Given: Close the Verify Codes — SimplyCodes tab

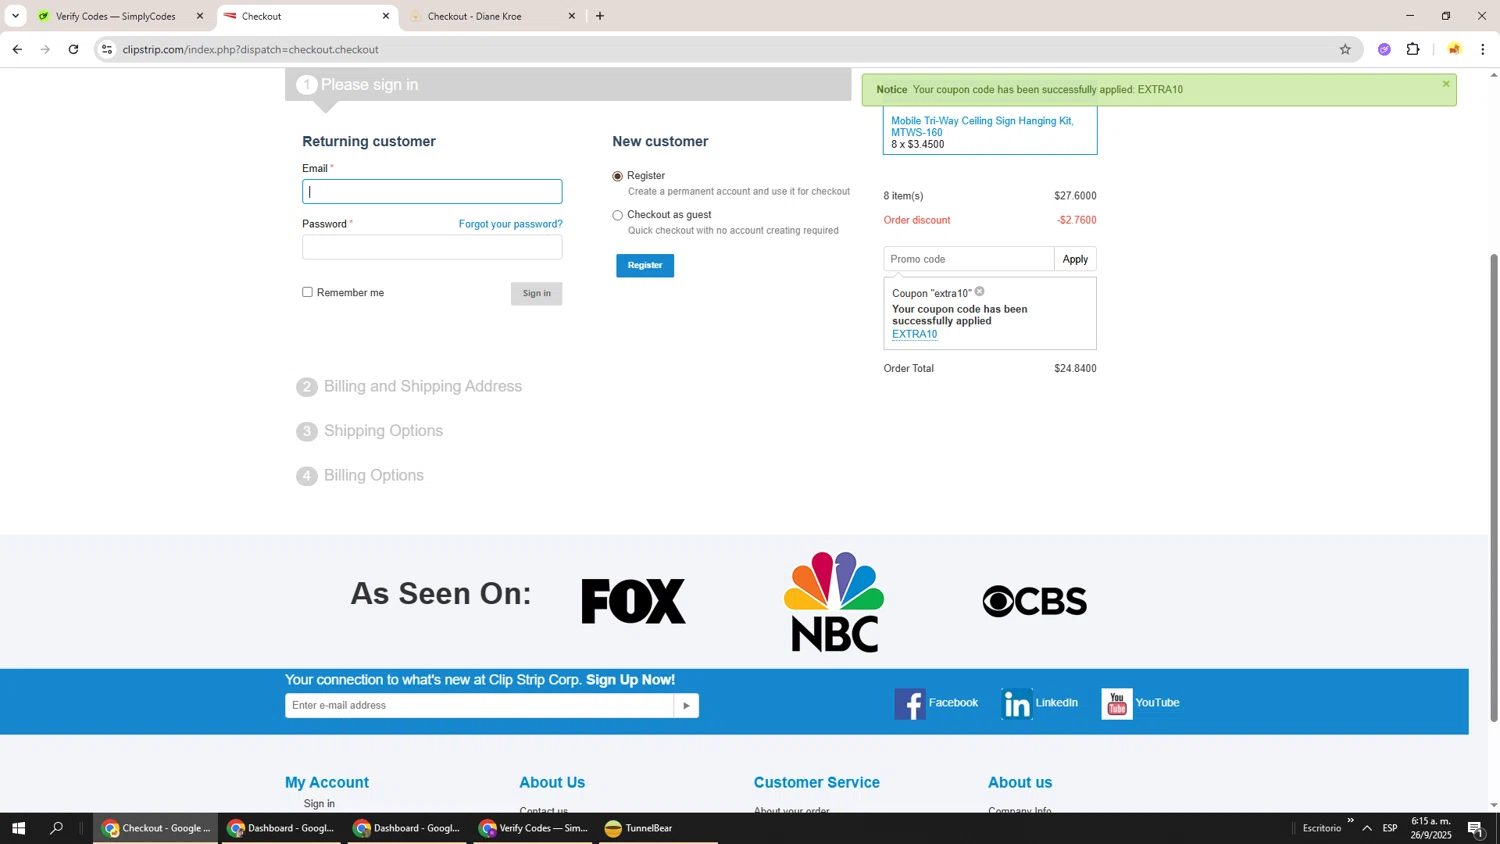Looking at the screenshot, I should tap(200, 16).
